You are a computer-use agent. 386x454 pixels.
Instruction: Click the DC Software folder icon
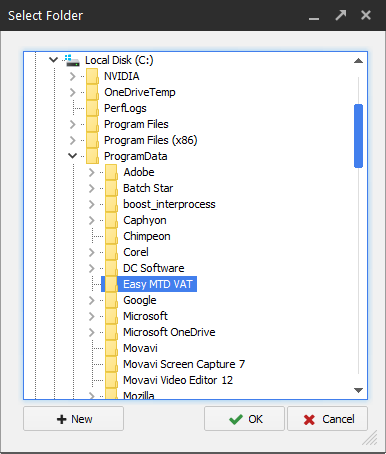tap(111, 268)
